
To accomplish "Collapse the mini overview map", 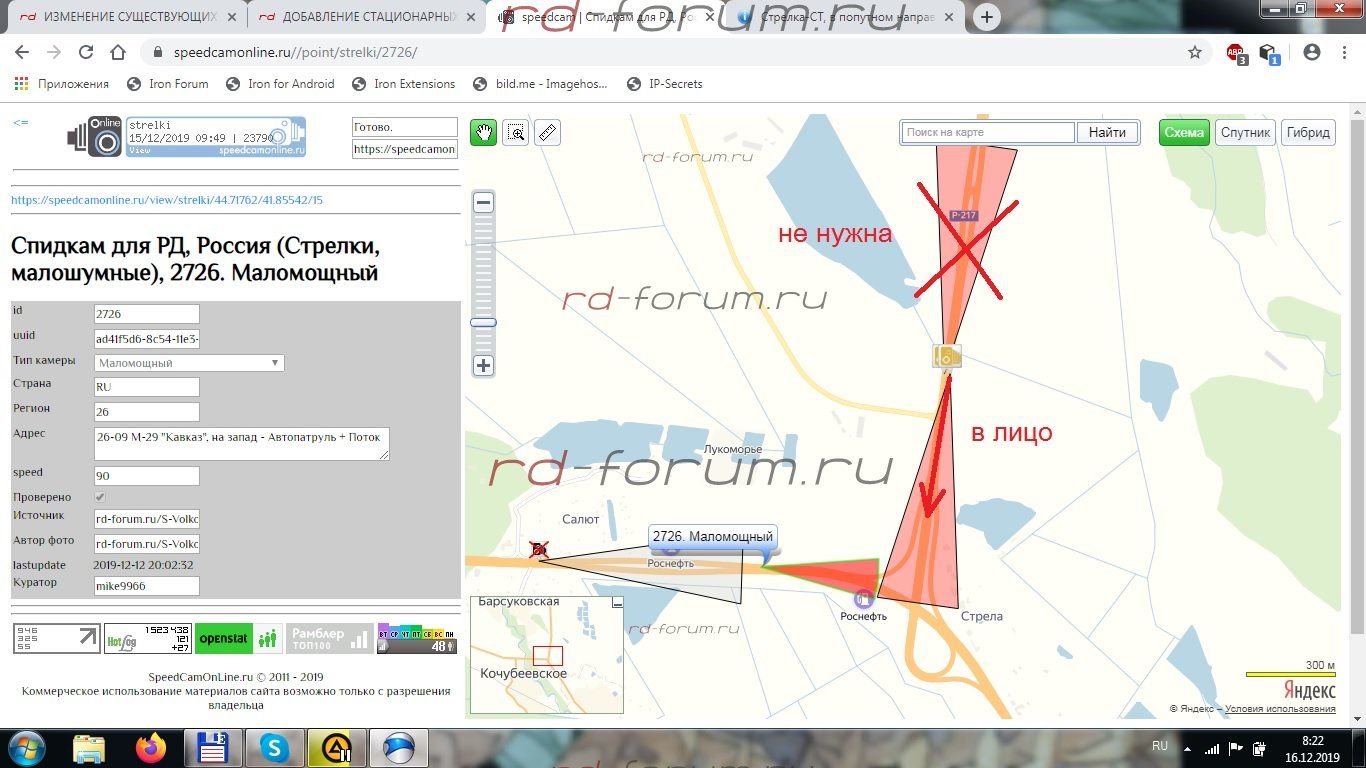I will (617, 603).
